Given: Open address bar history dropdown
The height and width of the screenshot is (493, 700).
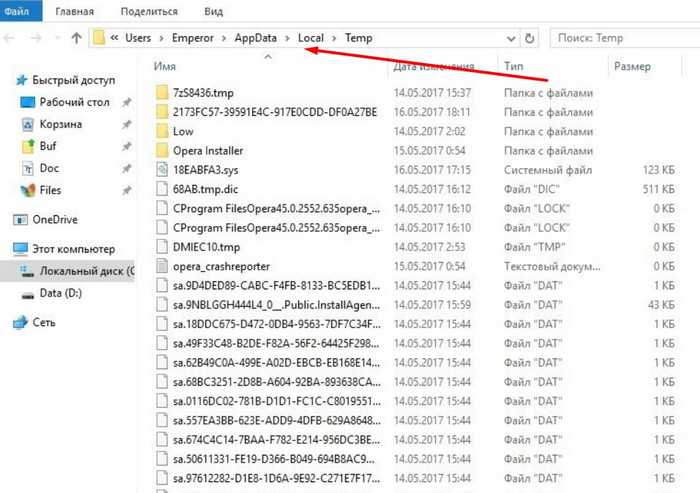Looking at the screenshot, I should pos(511,38).
